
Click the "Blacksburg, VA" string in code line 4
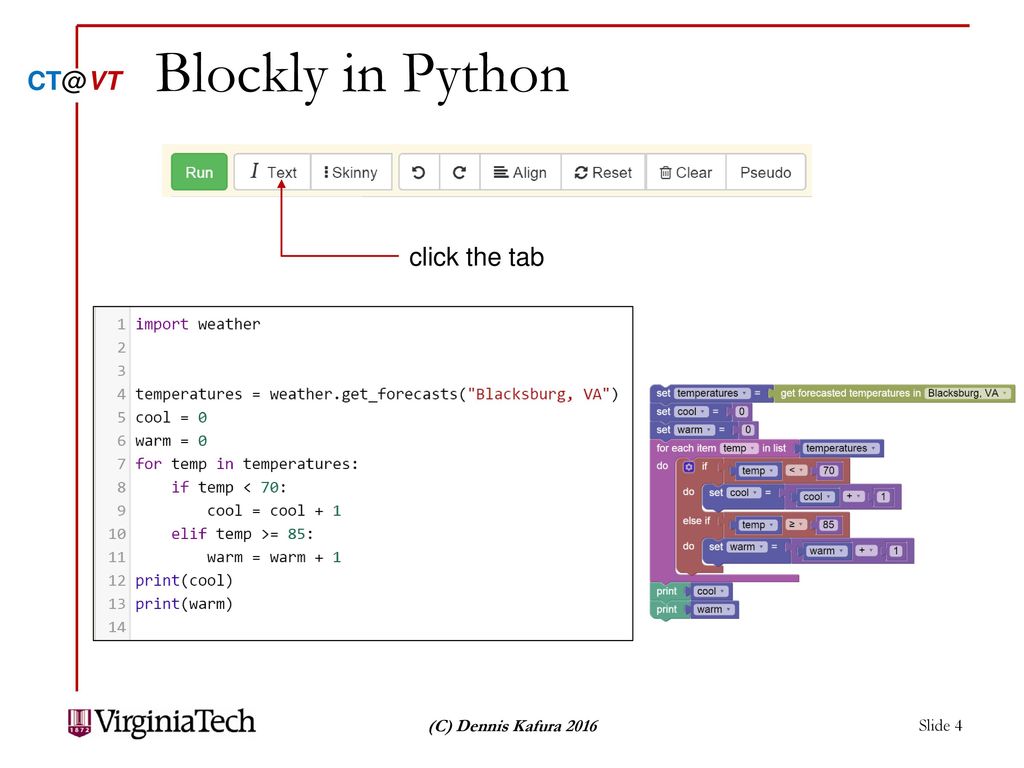coord(539,394)
